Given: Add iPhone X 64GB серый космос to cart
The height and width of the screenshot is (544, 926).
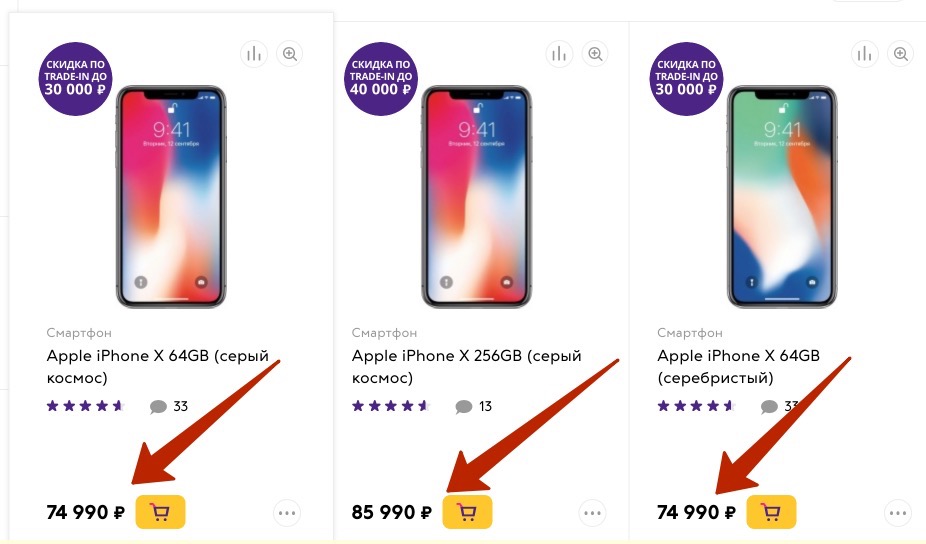Looking at the screenshot, I should [x=160, y=512].
